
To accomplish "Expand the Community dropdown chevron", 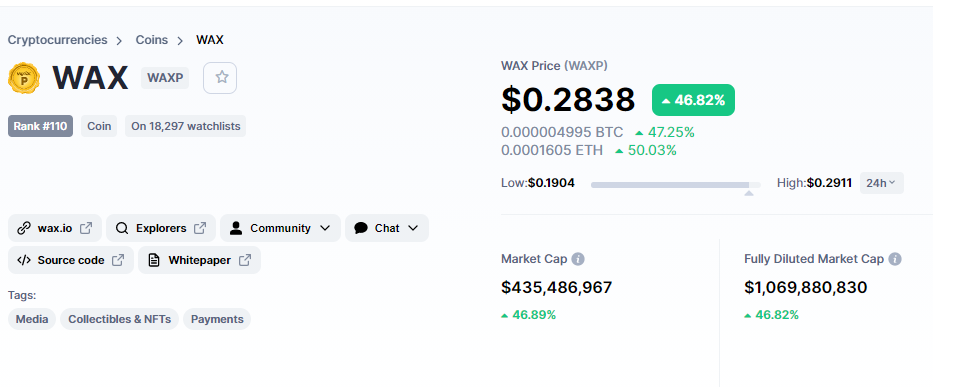I will pos(325,228).
